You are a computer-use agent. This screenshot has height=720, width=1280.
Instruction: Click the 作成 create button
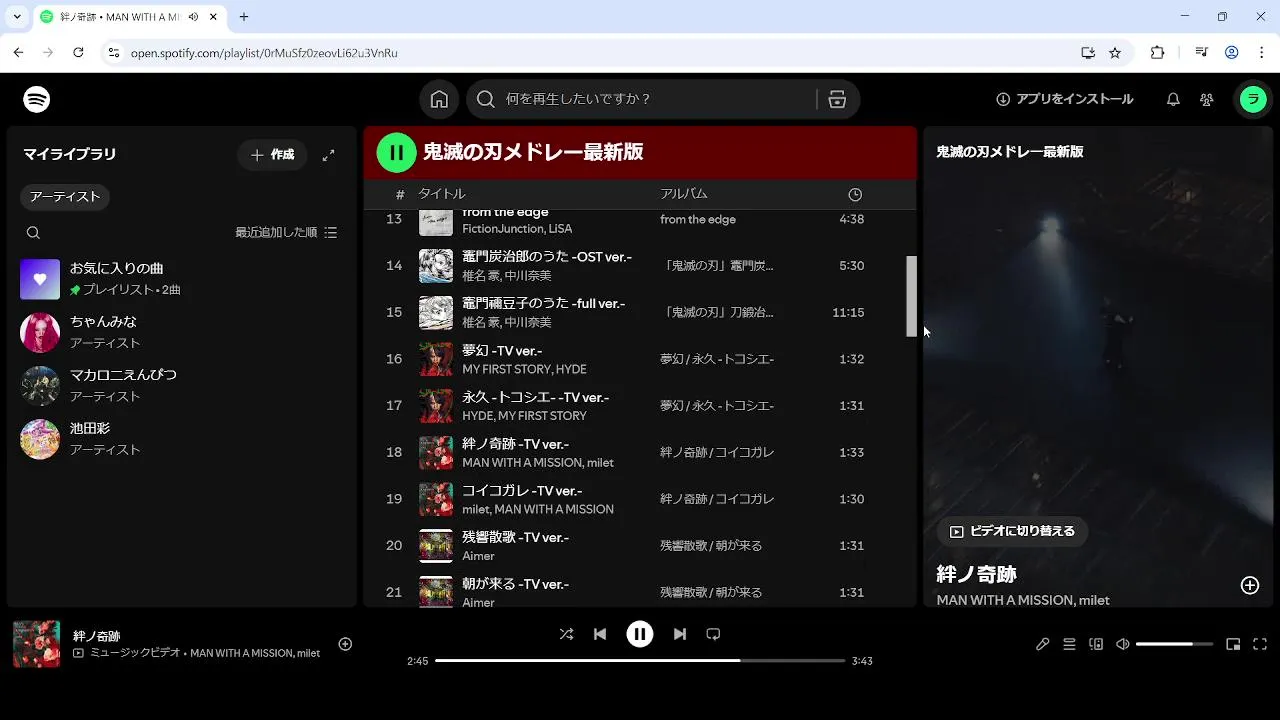(x=272, y=155)
